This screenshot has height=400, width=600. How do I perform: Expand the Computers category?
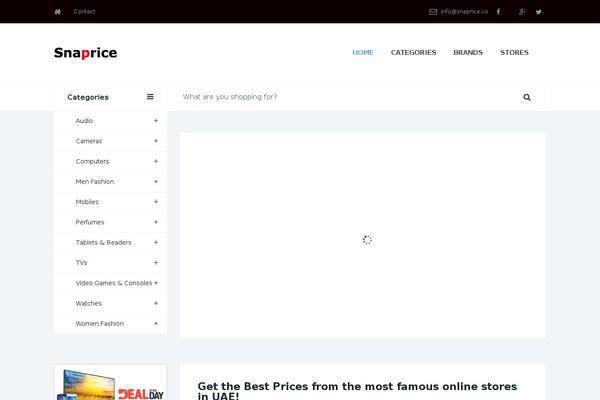click(156, 161)
